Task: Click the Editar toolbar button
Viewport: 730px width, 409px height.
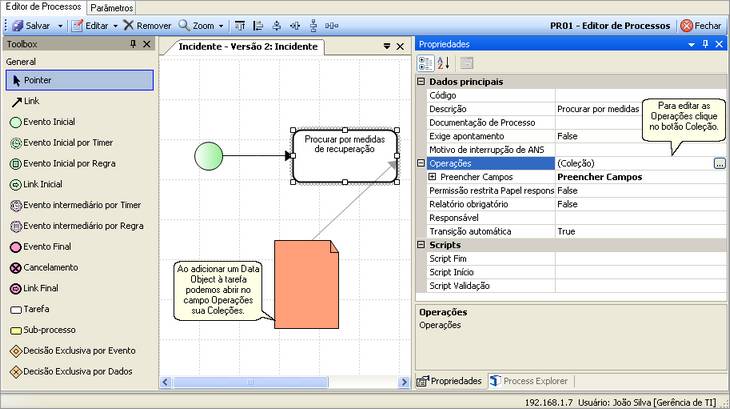Action: click(x=90, y=26)
